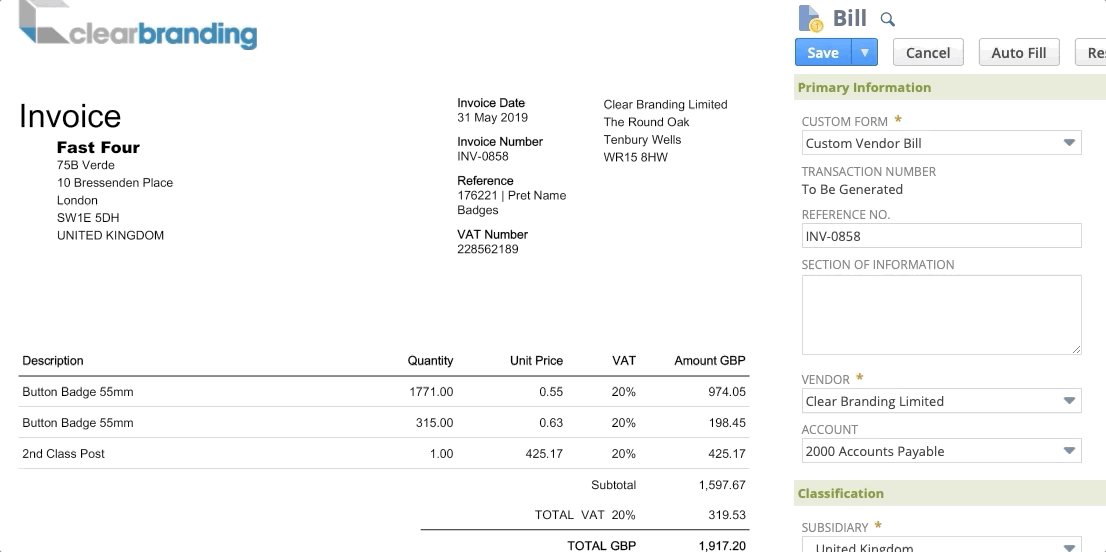Open the Save button dropdown arrow

(x=864, y=52)
